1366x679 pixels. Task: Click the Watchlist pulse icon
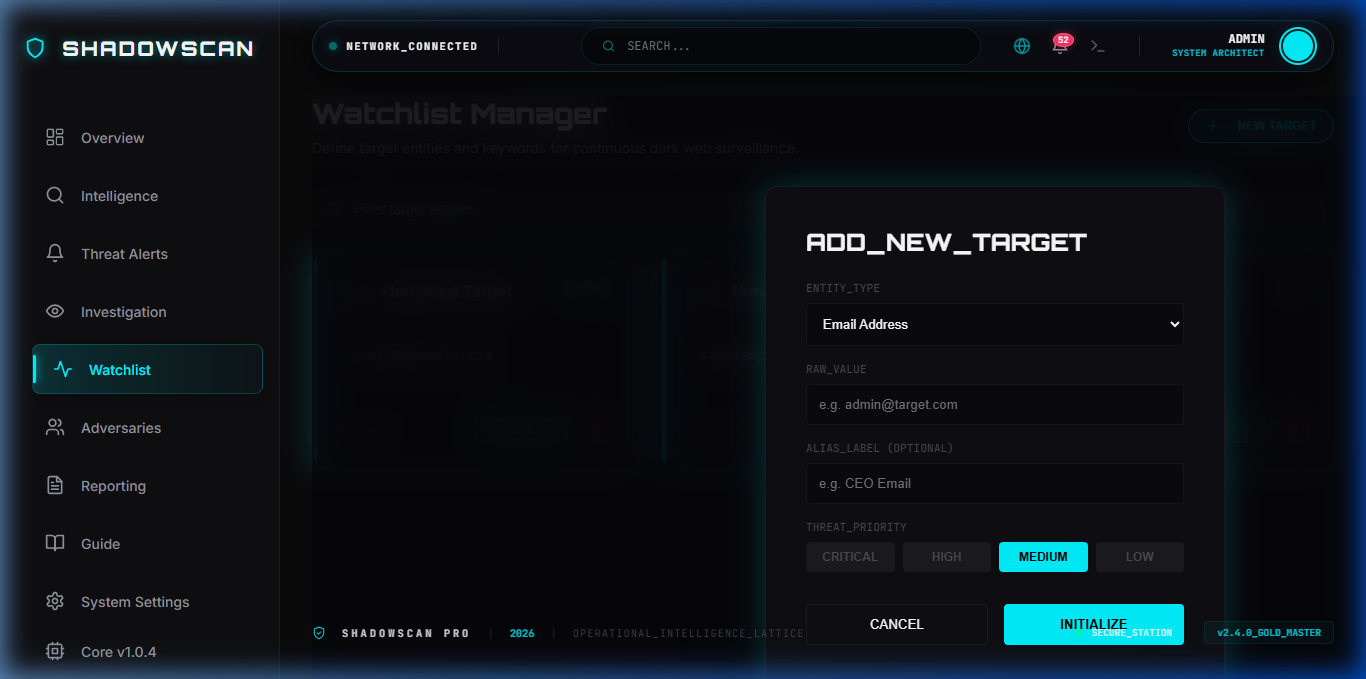[x=63, y=369]
